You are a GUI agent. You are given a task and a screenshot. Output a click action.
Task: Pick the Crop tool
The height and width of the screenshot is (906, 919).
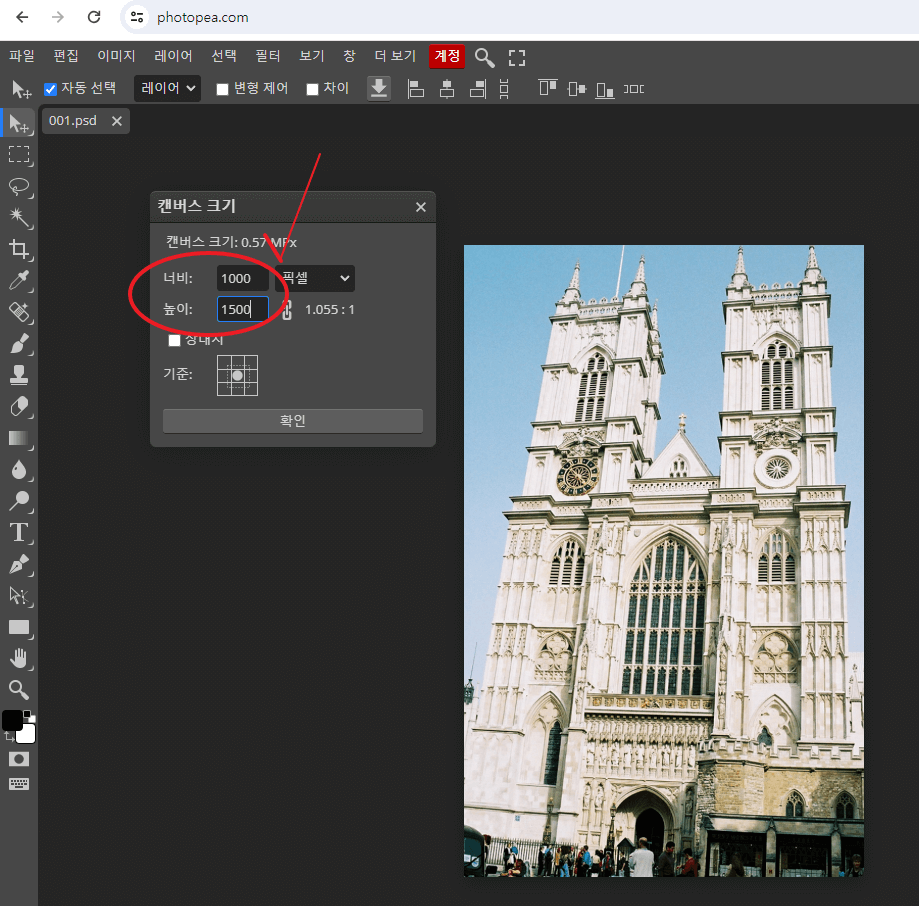click(x=19, y=249)
